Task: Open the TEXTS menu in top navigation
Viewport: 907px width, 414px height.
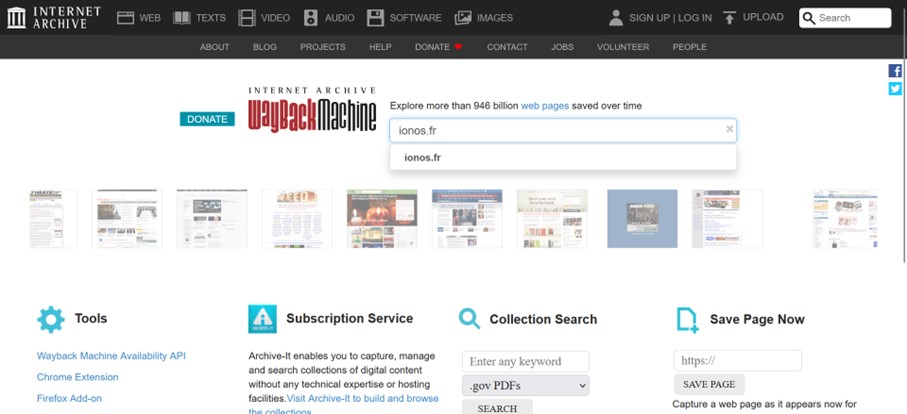Action: tap(199, 17)
